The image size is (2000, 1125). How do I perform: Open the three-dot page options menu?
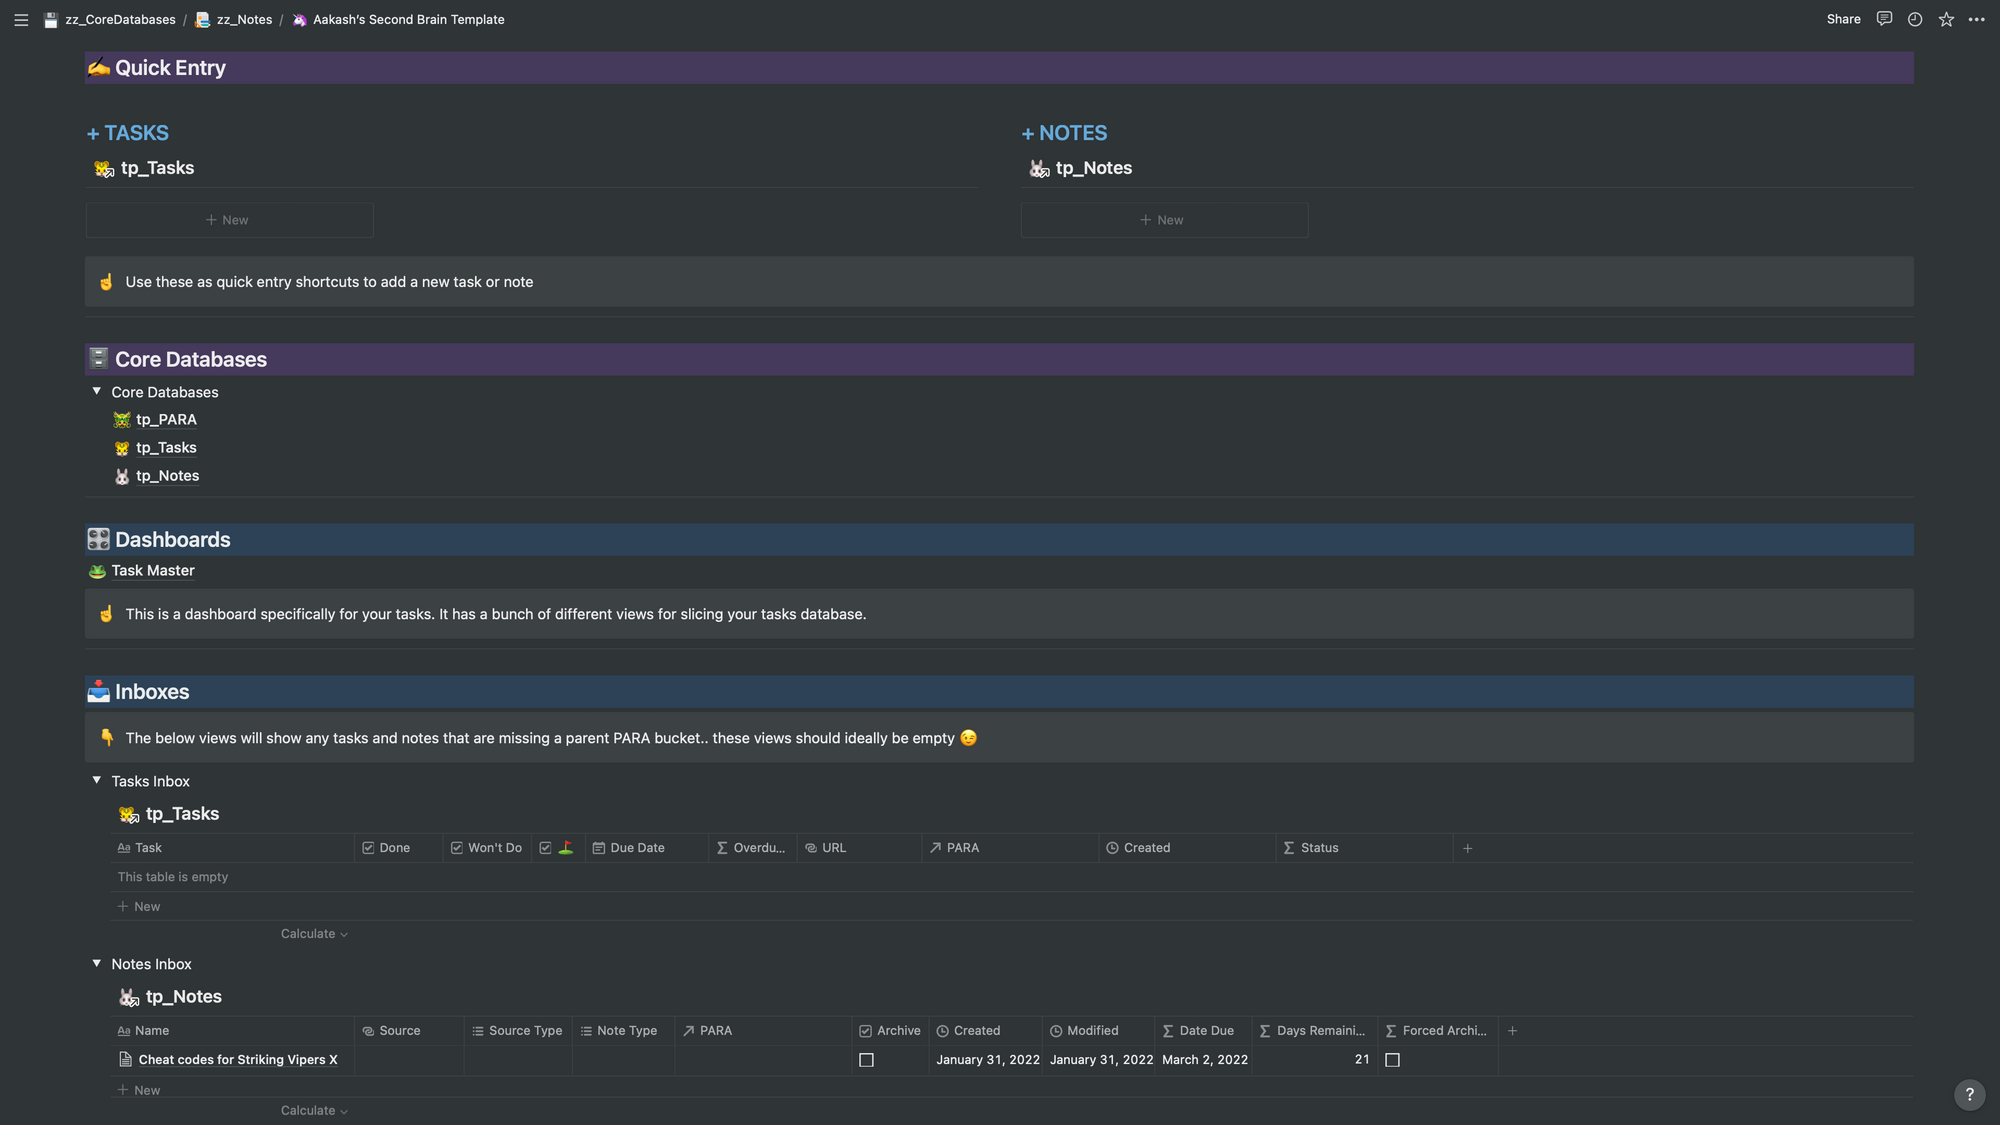click(1977, 19)
